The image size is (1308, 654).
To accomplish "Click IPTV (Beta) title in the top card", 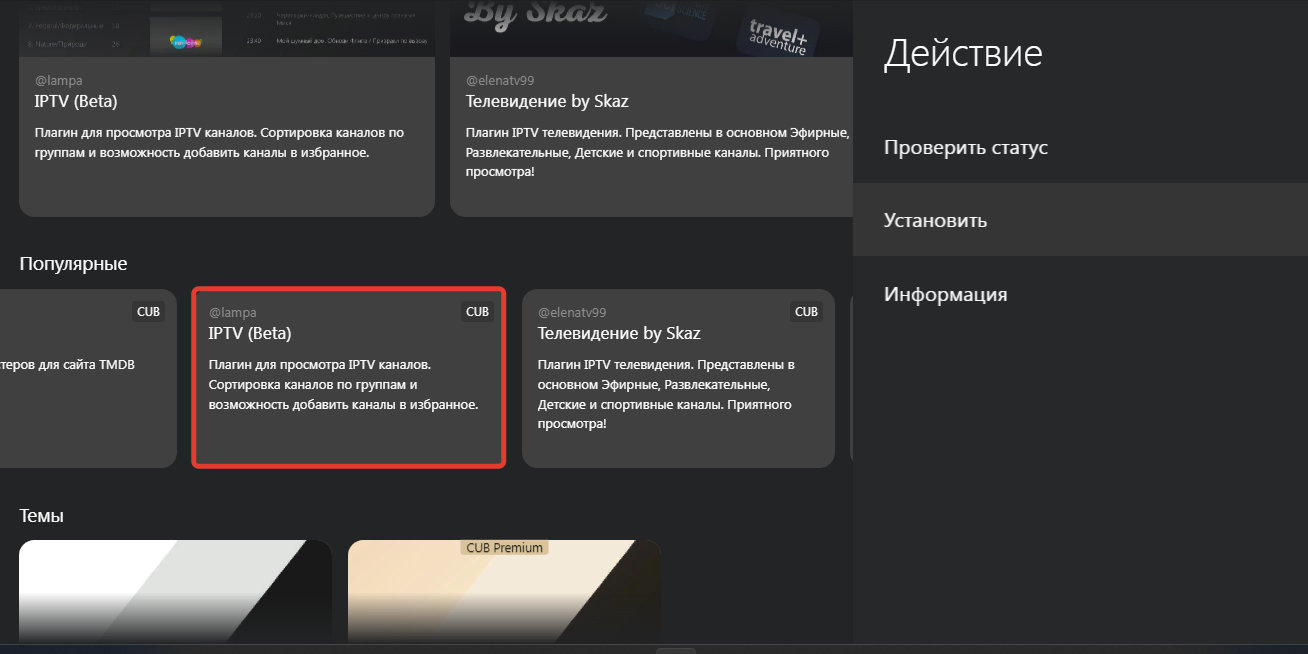I will click(76, 101).
